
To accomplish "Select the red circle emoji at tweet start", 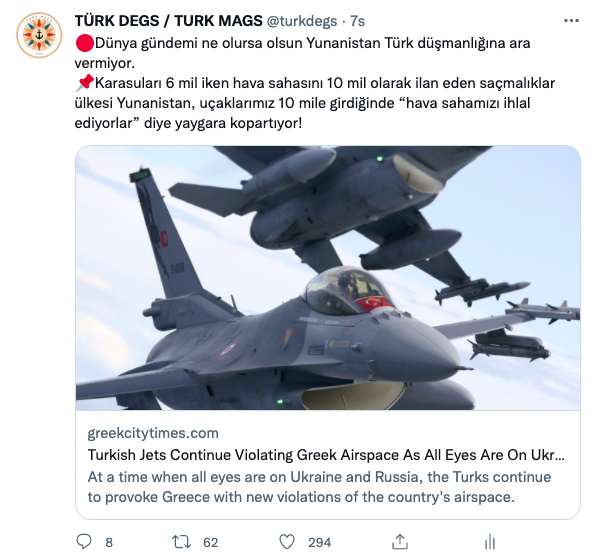I will 84,43.
